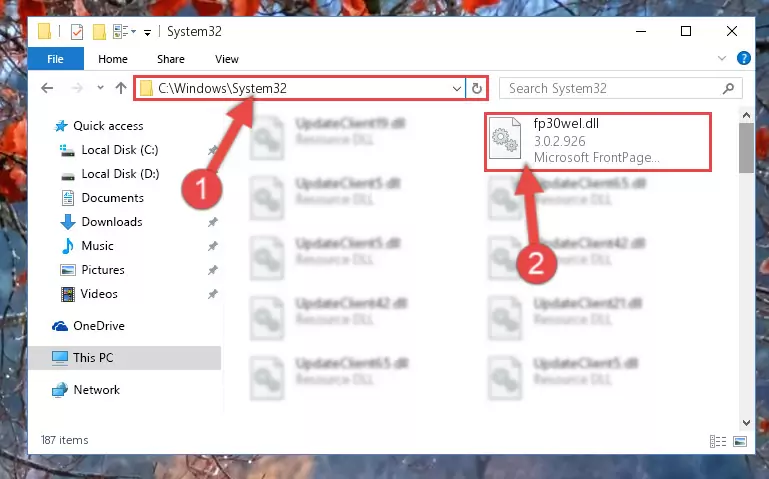Open the Help question mark icon
Screen dimensions: 769x479
click(743, 58)
